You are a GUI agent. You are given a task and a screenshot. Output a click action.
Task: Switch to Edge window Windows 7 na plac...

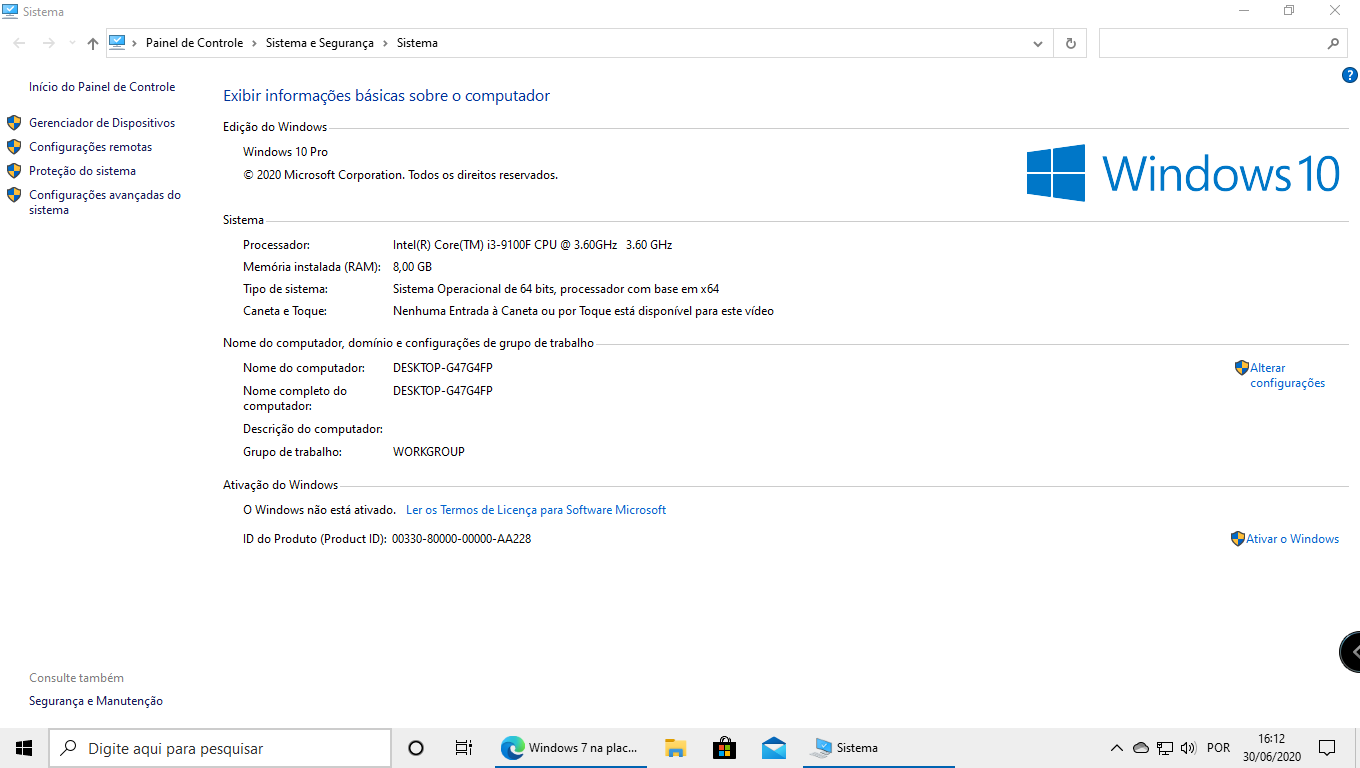pyautogui.click(x=571, y=748)
